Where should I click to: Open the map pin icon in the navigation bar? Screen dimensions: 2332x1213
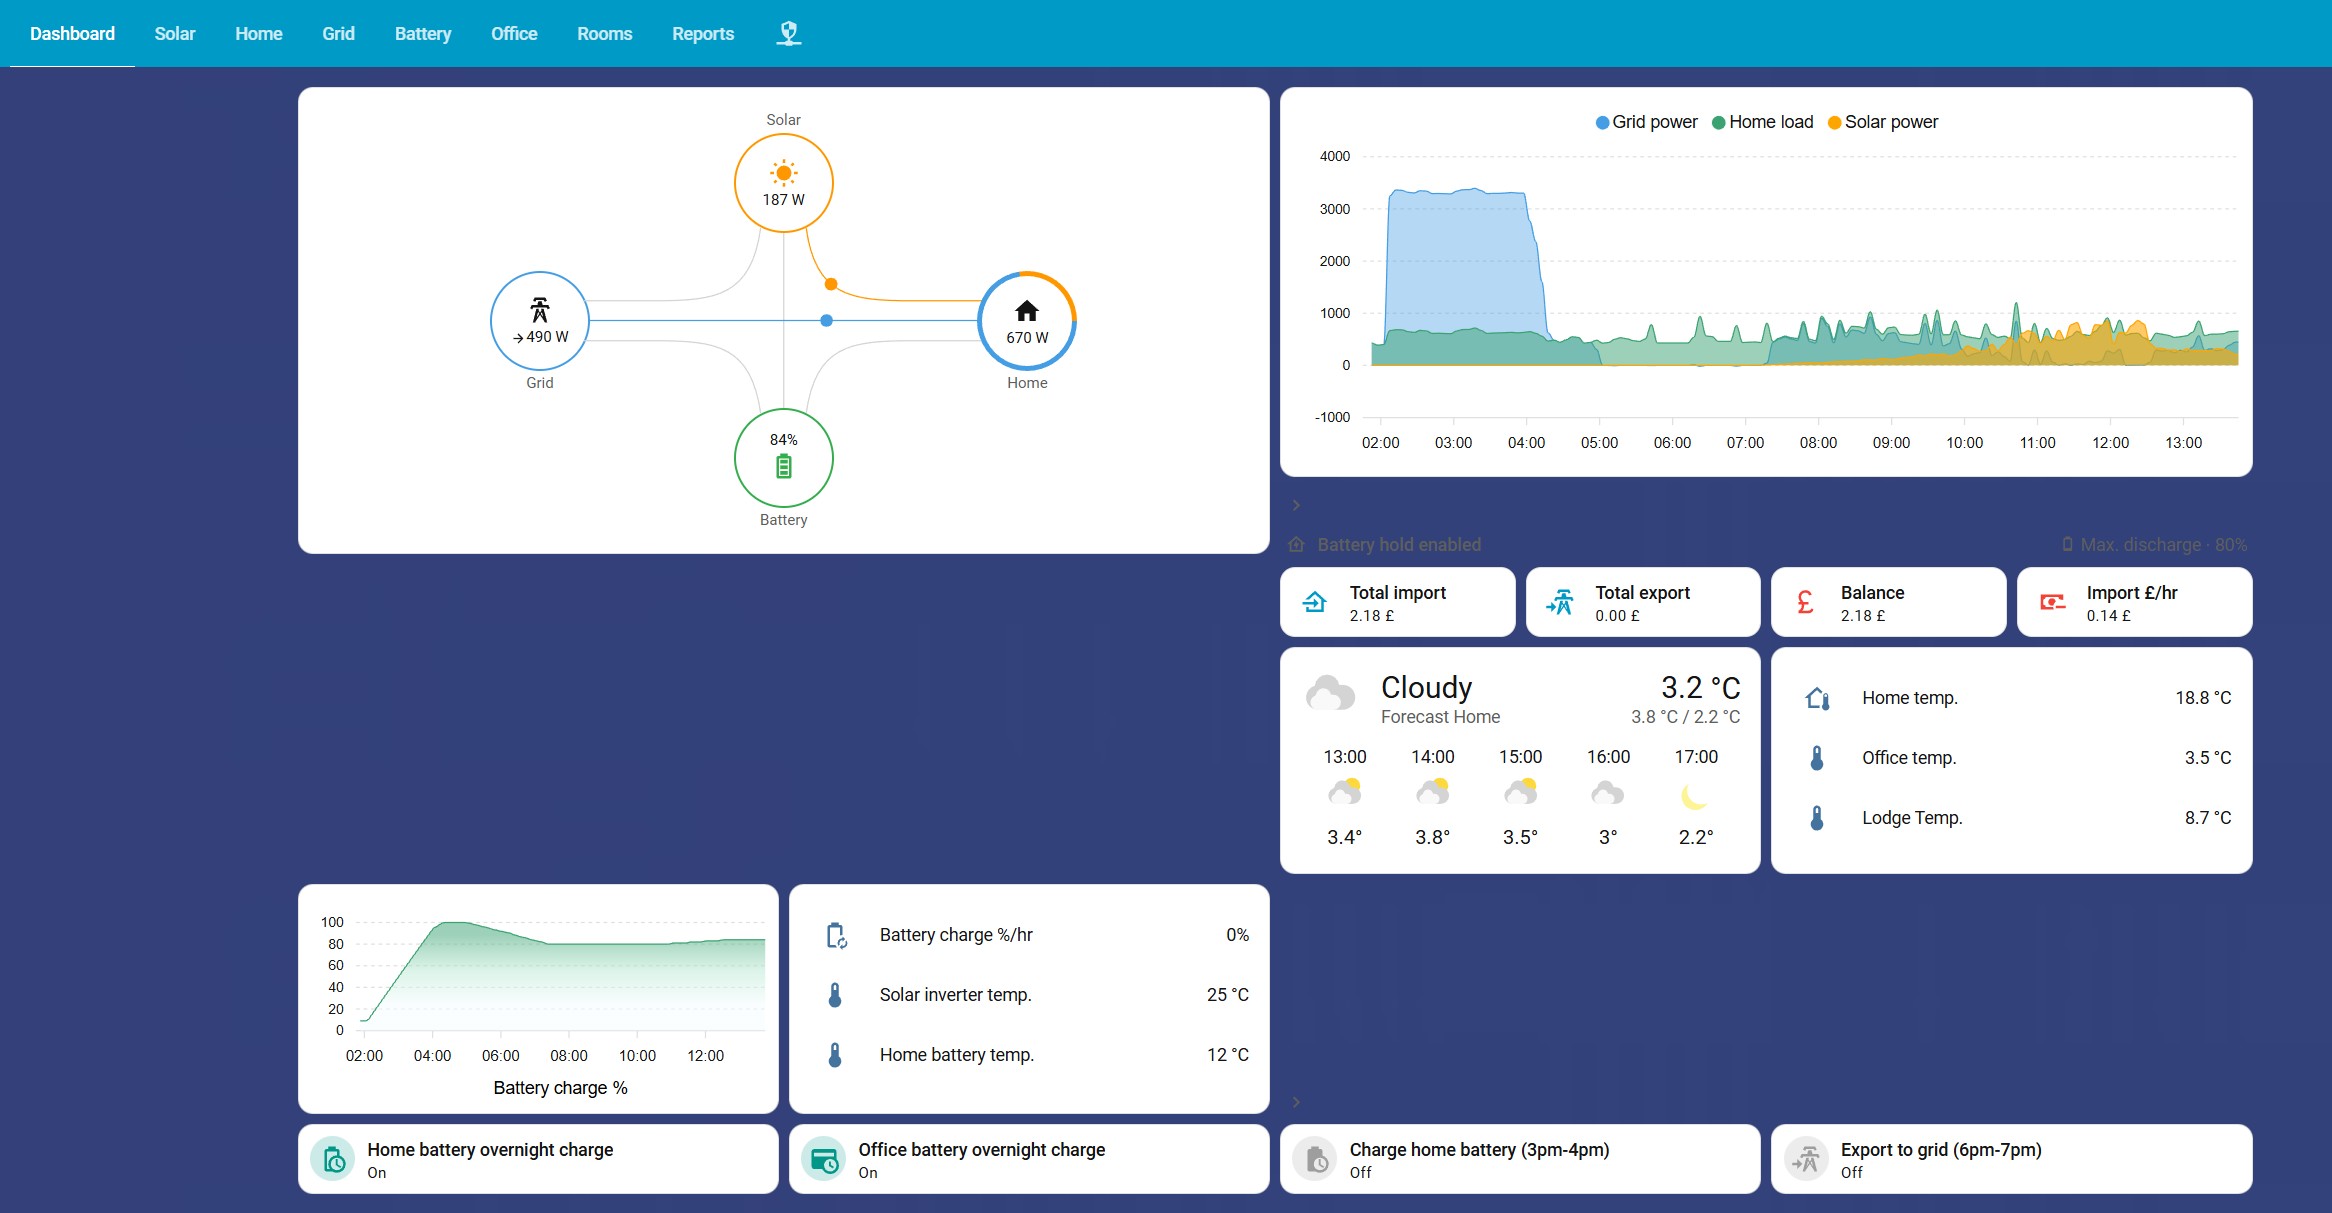pos(789,33)
